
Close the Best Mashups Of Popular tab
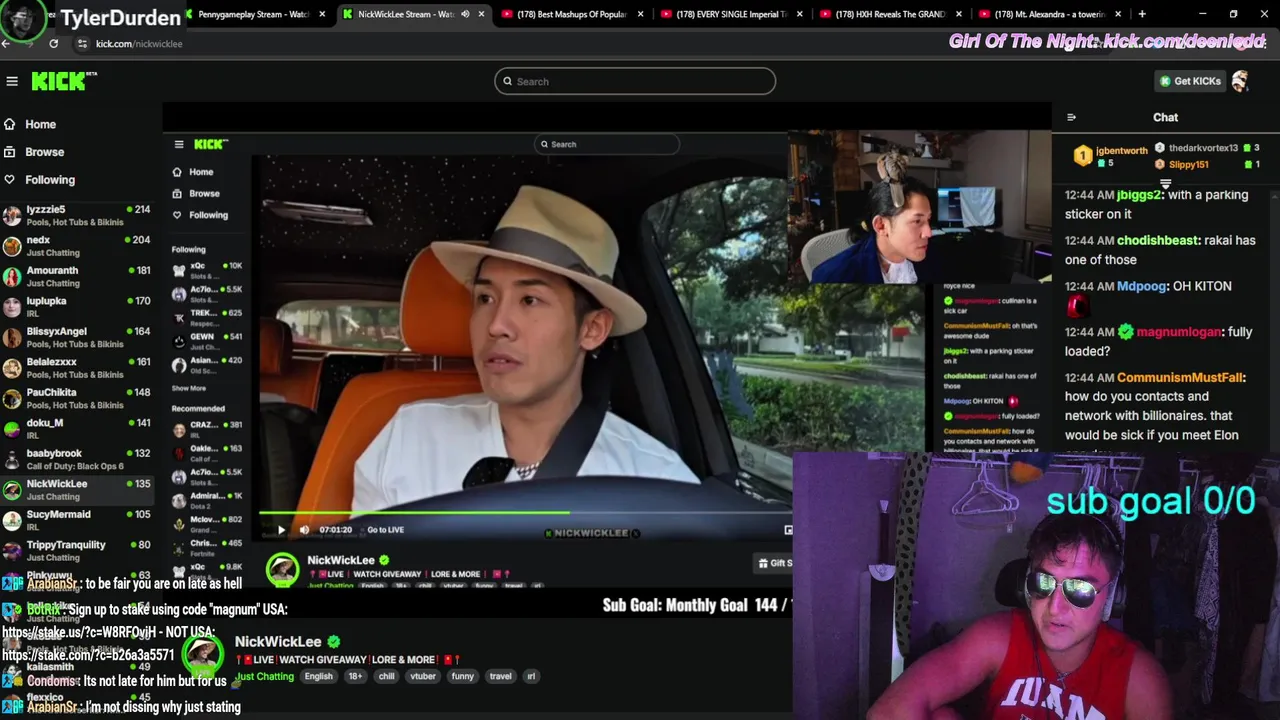640,14
